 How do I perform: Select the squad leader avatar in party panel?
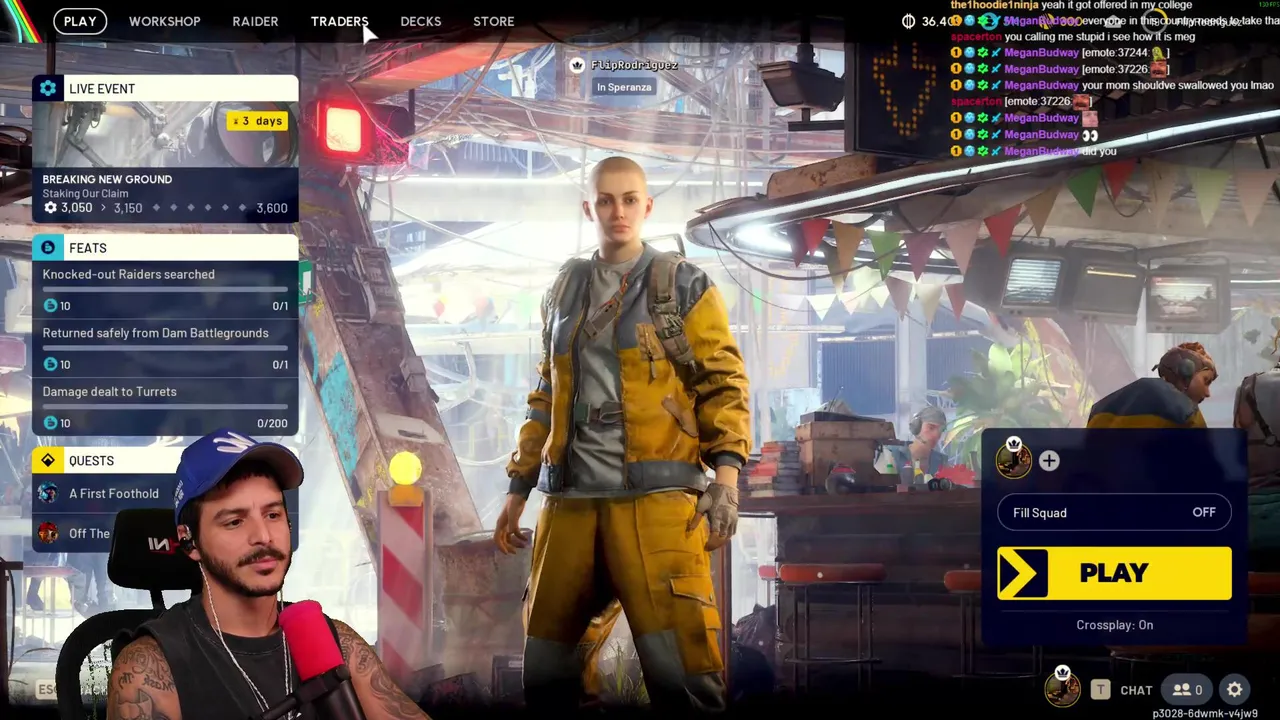pos(1013,459)
